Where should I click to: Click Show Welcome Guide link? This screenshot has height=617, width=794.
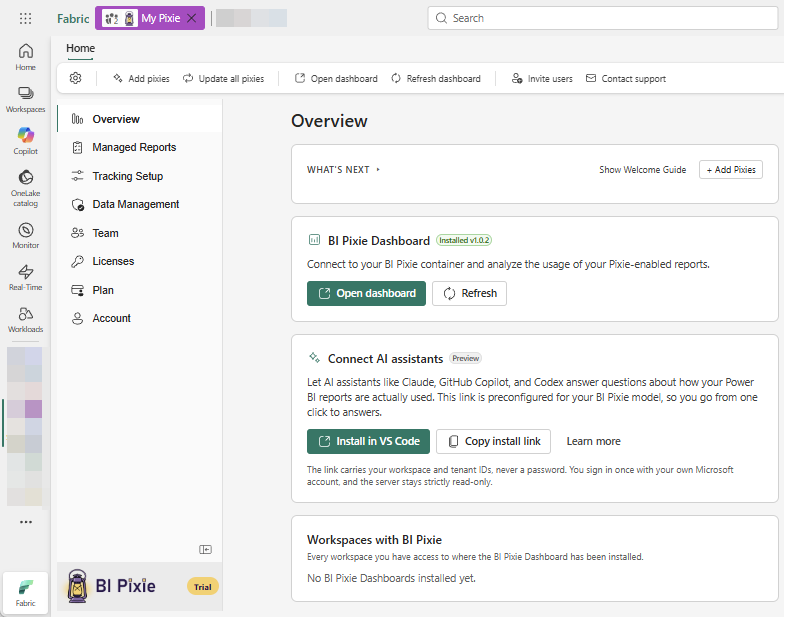click(643, 170)
